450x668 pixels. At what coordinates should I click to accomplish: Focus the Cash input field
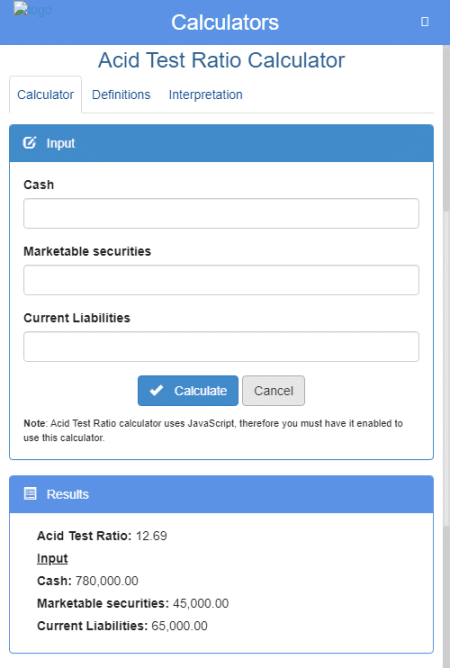(221, 213)
